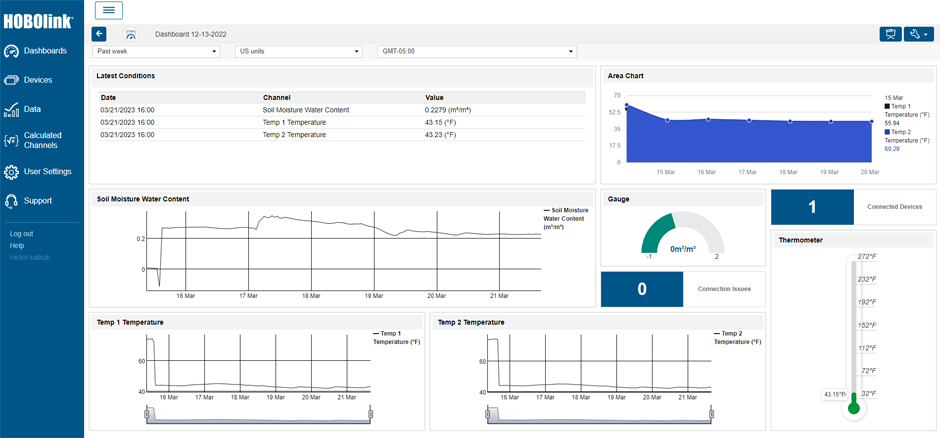Screen dimensions: 940x438
Task: Click area chart data point at 18 Mar
Action: (790, 121)
